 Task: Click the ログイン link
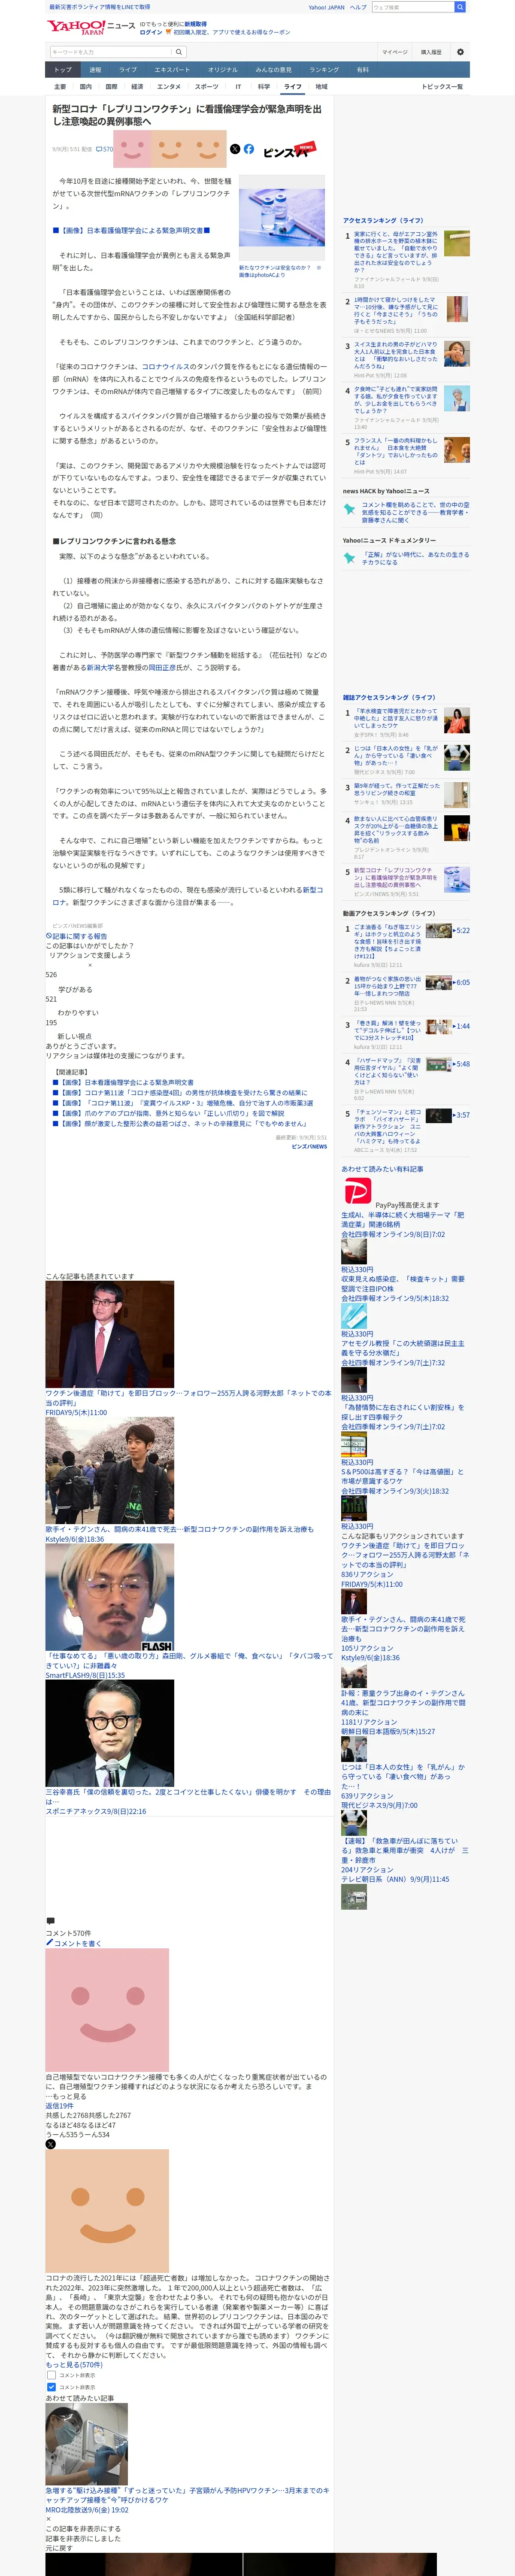click(x=151, y=32)
